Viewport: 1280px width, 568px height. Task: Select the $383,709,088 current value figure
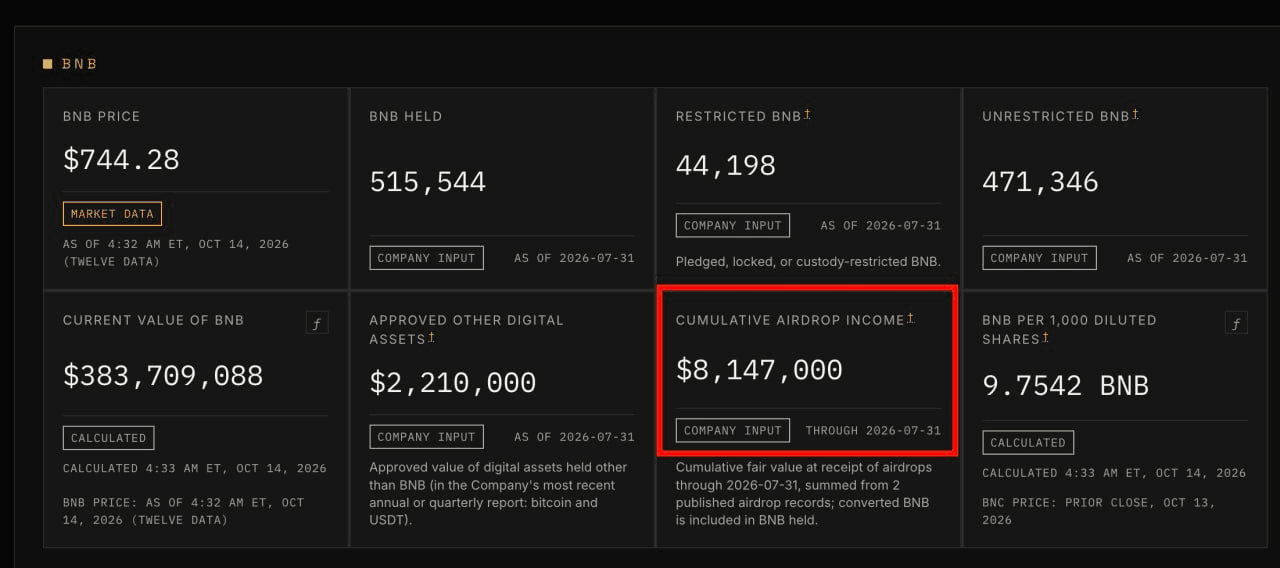click(163, 375)
